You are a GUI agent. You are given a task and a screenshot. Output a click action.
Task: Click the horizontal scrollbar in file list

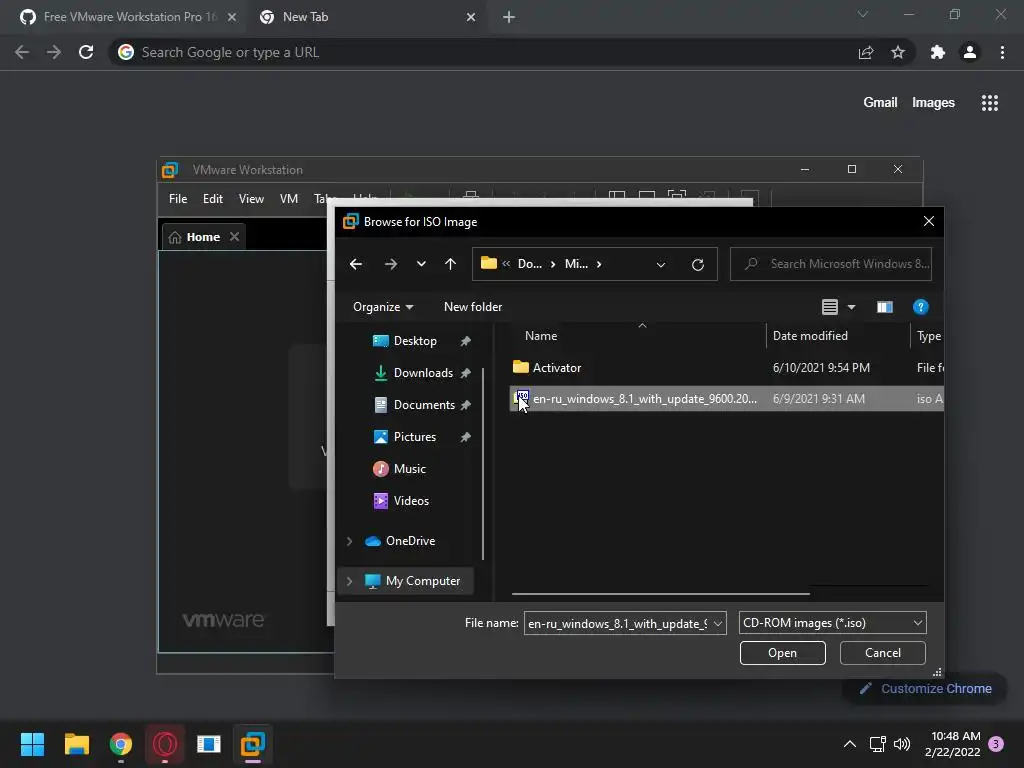click(660, 594)
